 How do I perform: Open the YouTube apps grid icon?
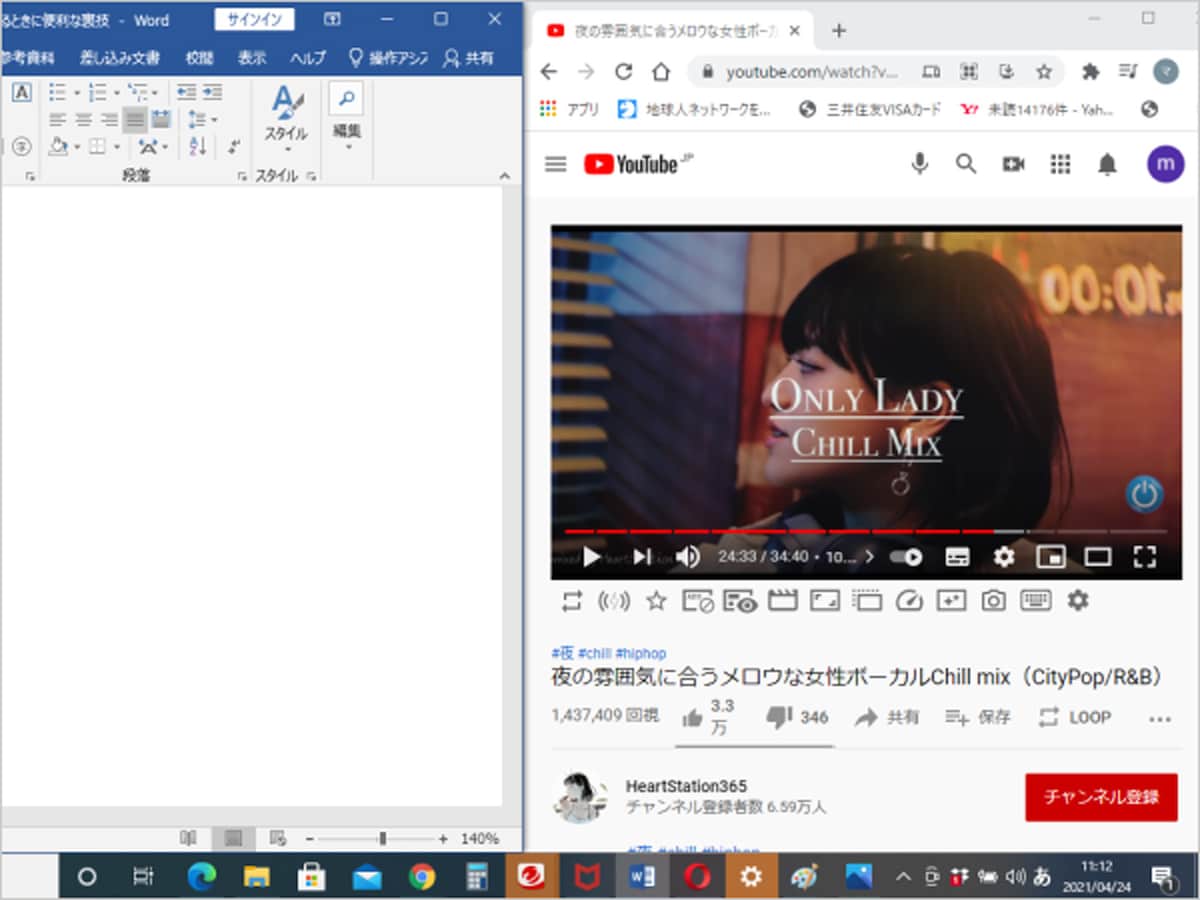coord(1060,164)
